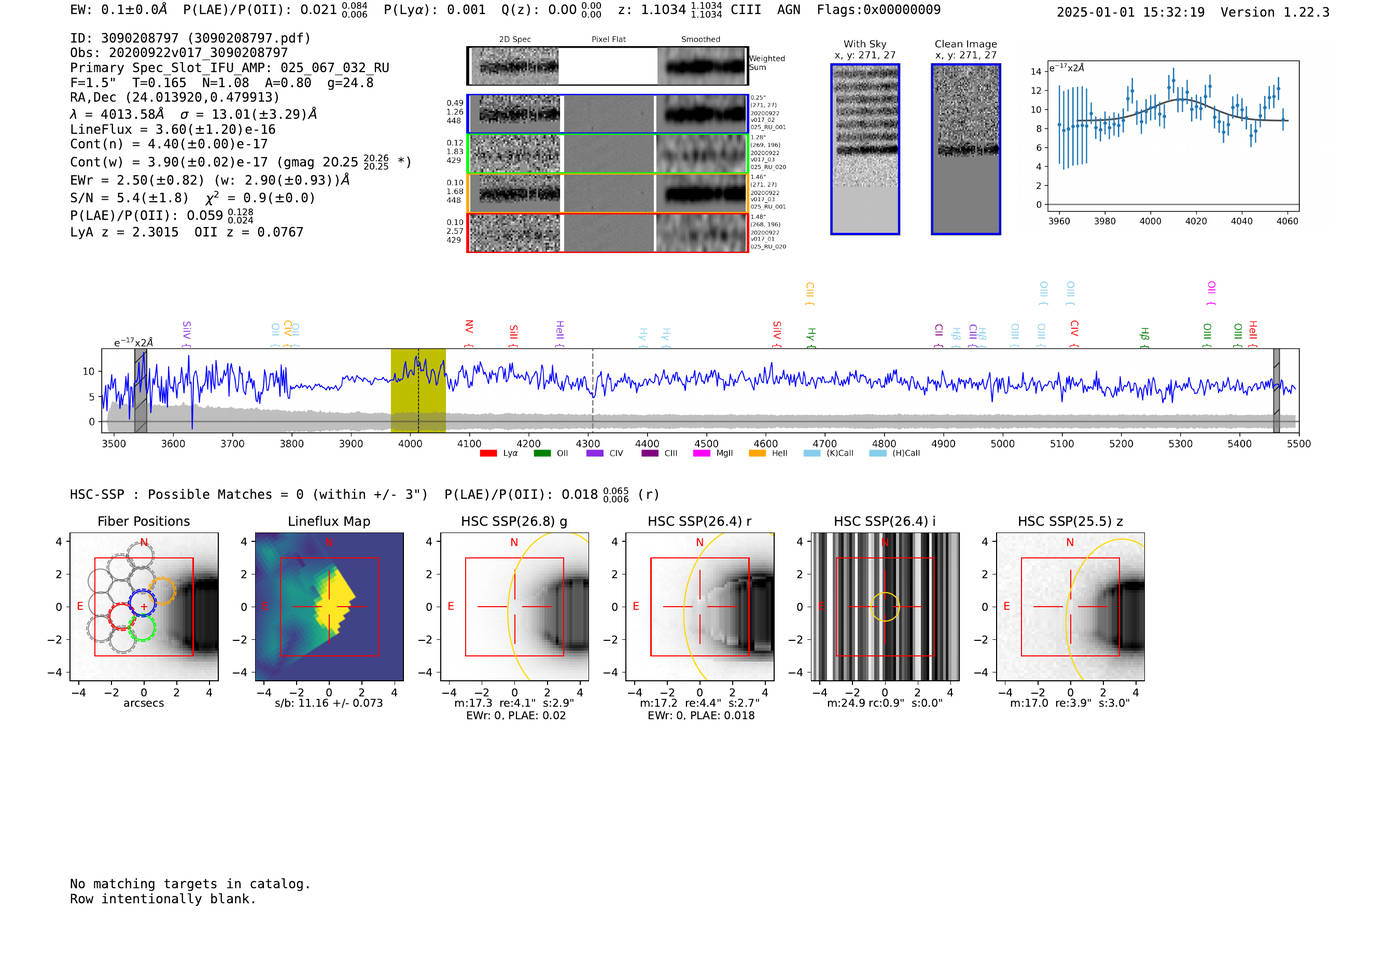Click the dark purple CIII legend swatch
This screenshot has width=1400, height=953.
point(650,454)
